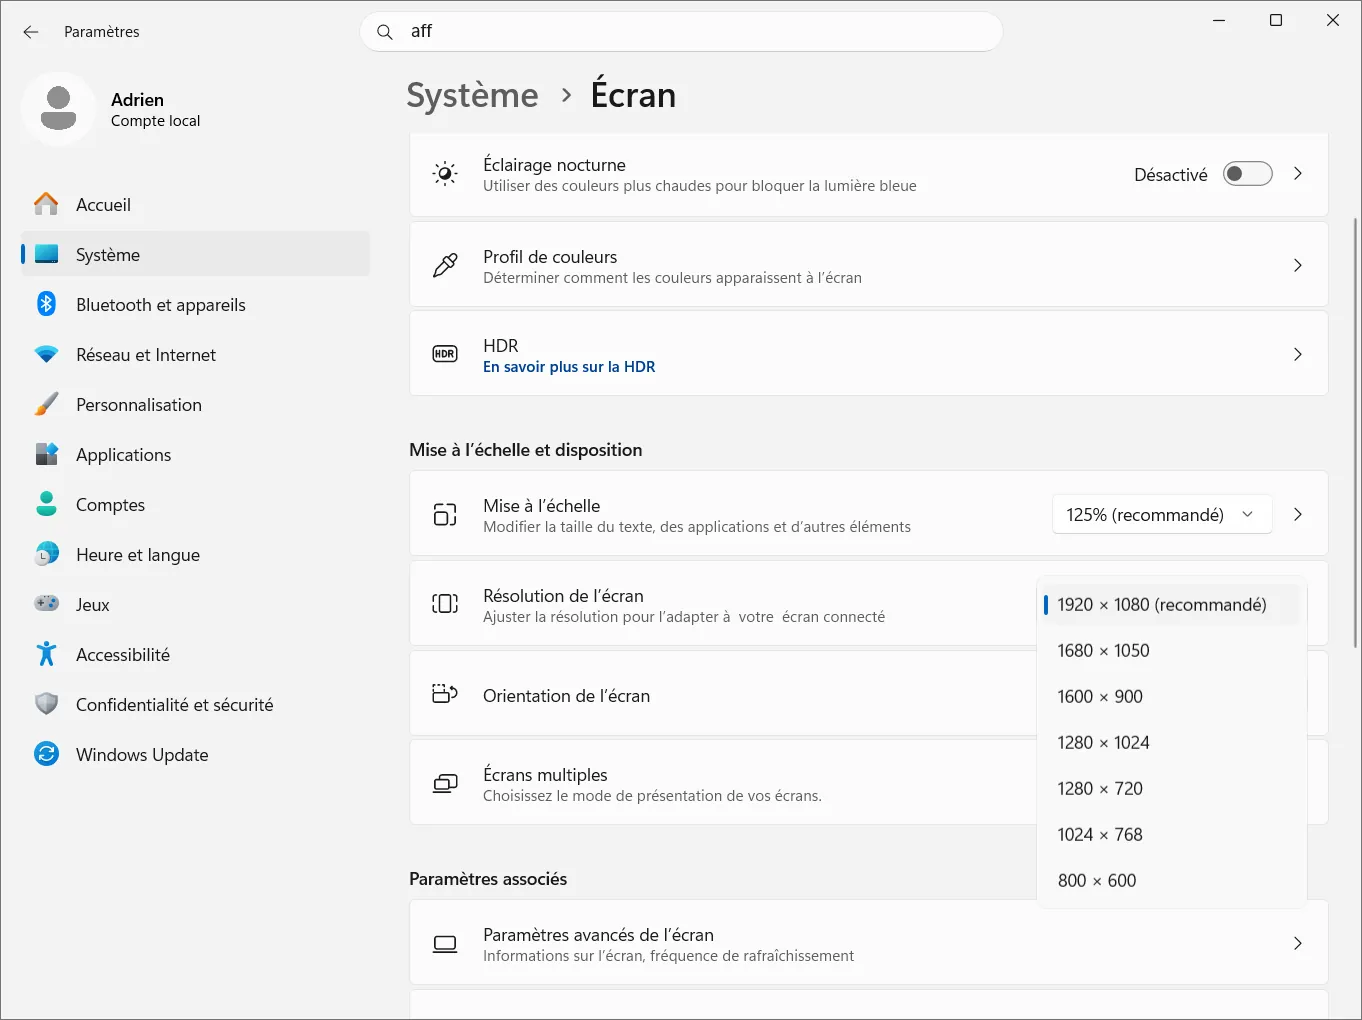Click the Heure et langue clock icon

(x=46, y=554)
